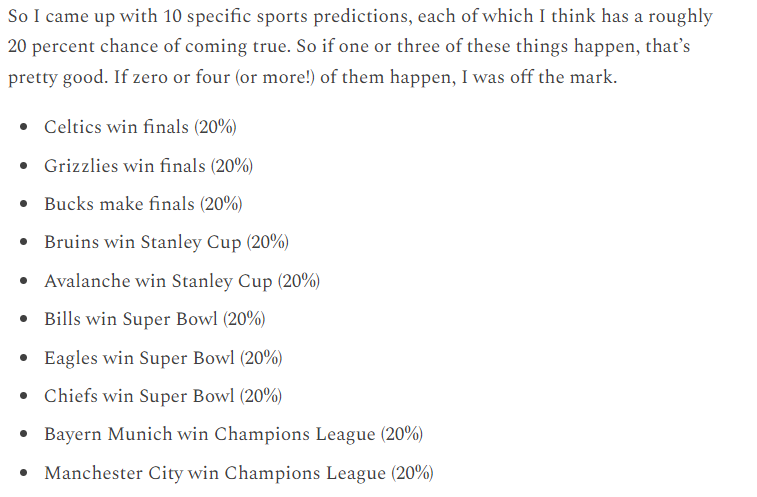Click the Chiefs win Super Bowl line
Viewport: 757px width, 497px height.
[x=163, y=396]
